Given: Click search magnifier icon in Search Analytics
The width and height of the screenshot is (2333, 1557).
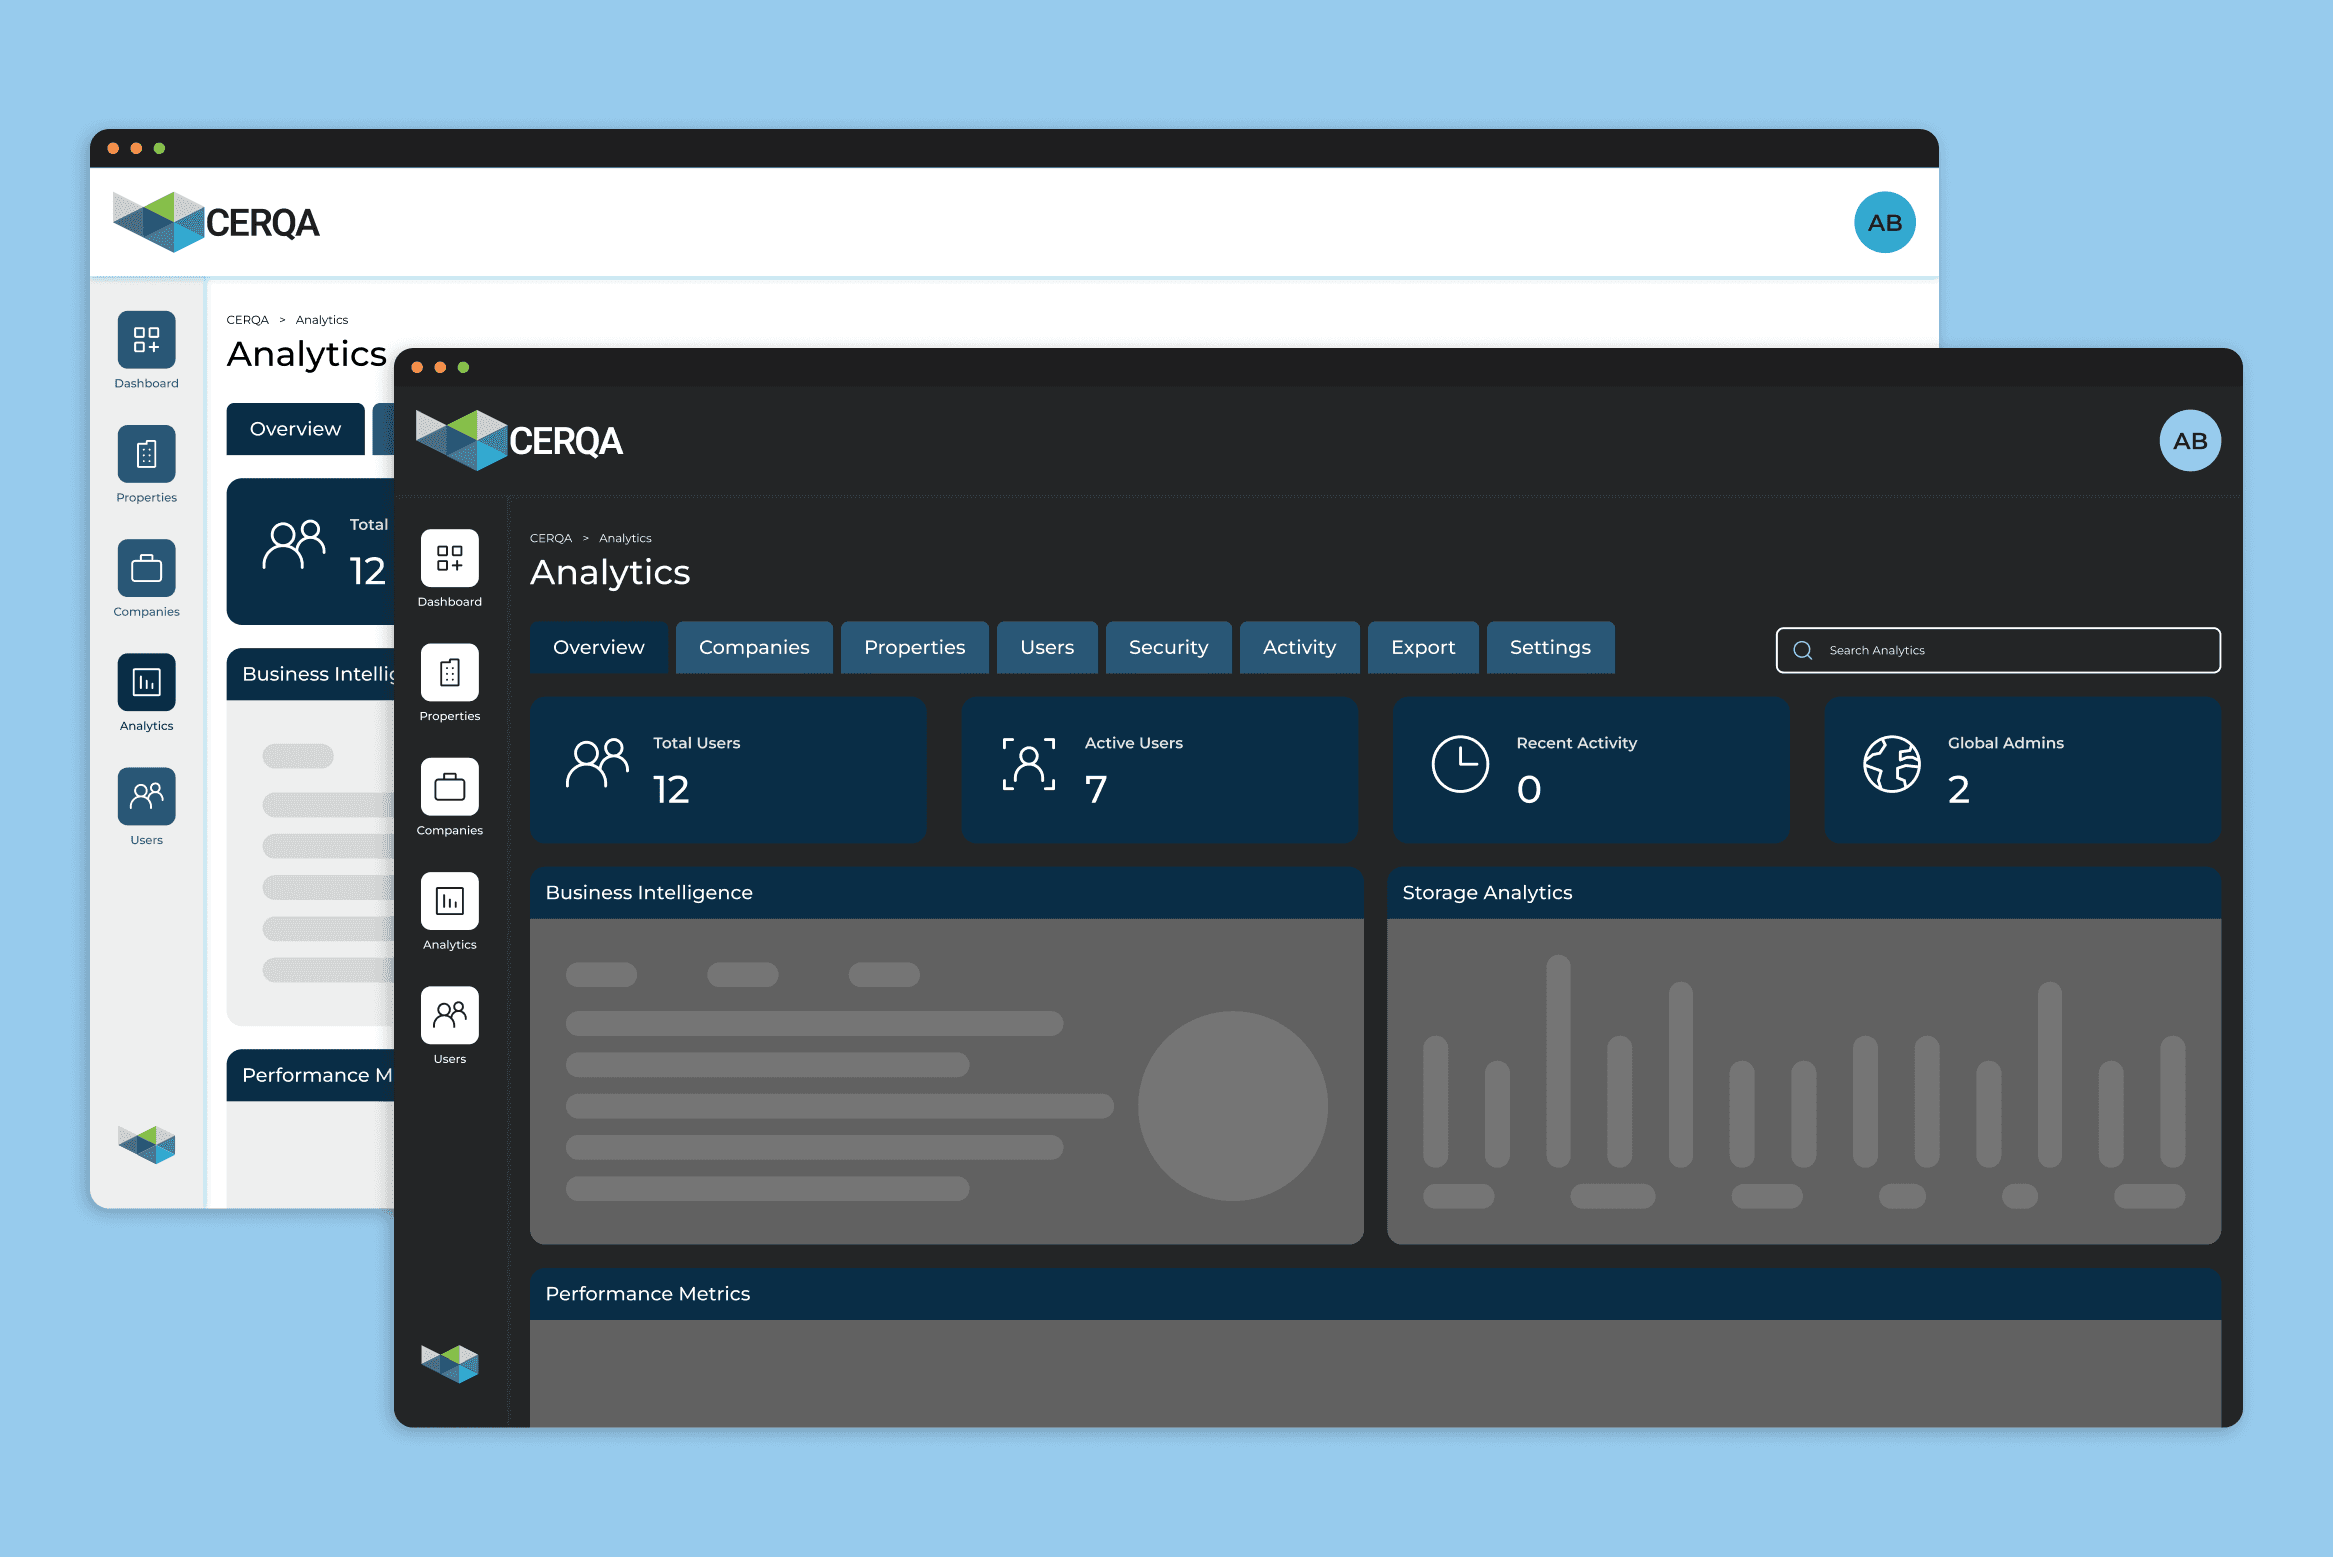Looking at the screenshot, I should (1802, 650).
